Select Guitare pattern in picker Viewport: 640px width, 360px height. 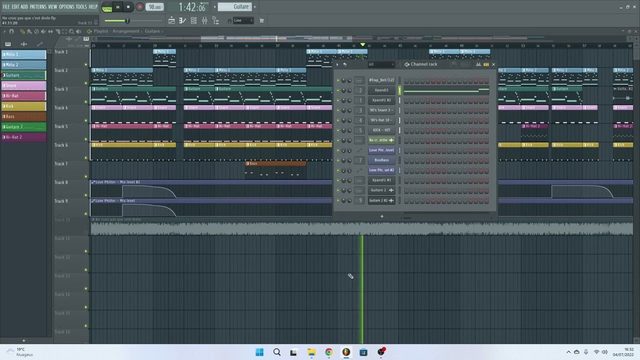[24, 75]
